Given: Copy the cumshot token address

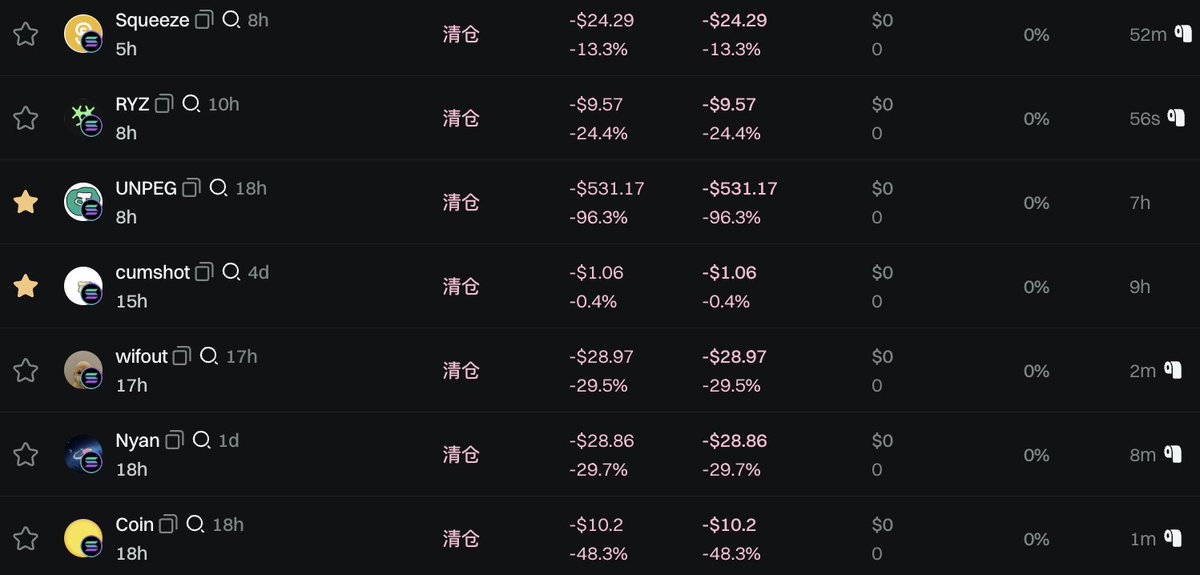Looking at the screenshot, I should point(205,271).
